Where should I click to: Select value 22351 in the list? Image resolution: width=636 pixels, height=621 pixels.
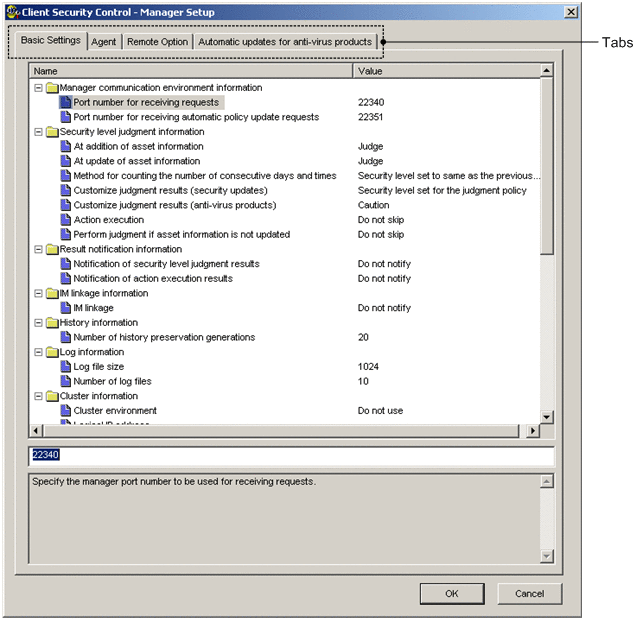[370, 117]
